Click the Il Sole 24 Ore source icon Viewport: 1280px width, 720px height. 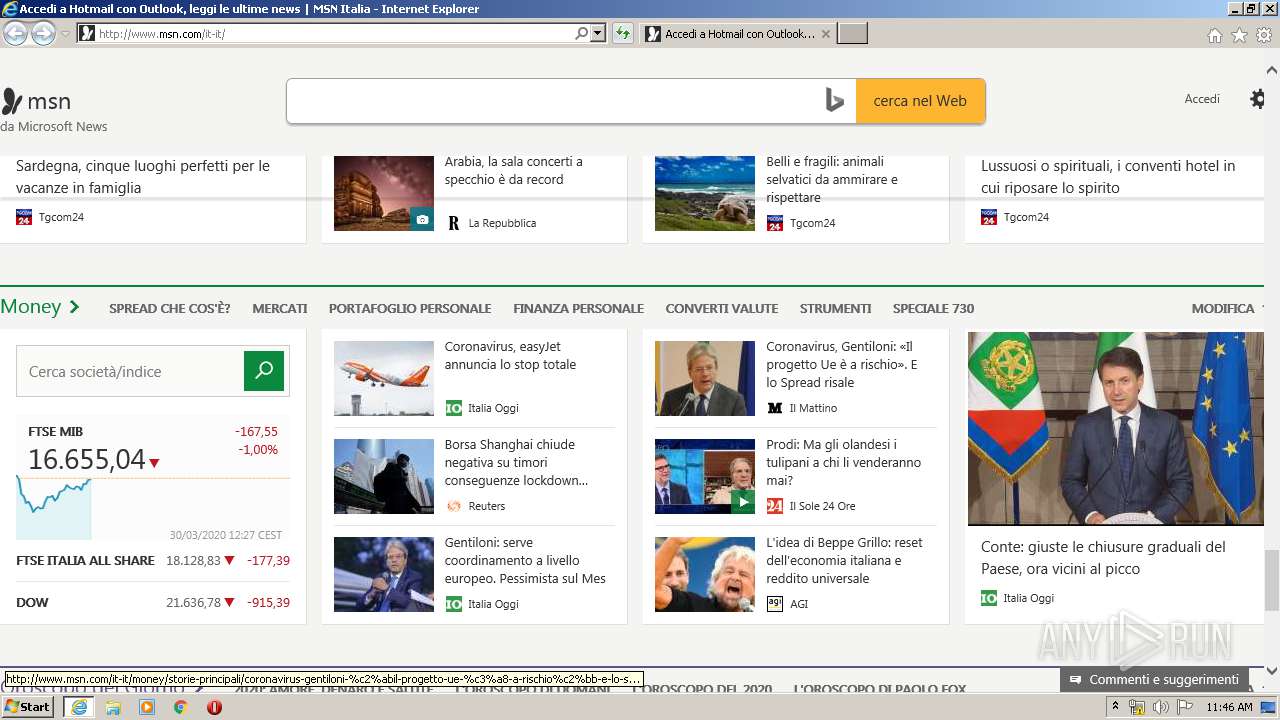[x=775, y=506]
